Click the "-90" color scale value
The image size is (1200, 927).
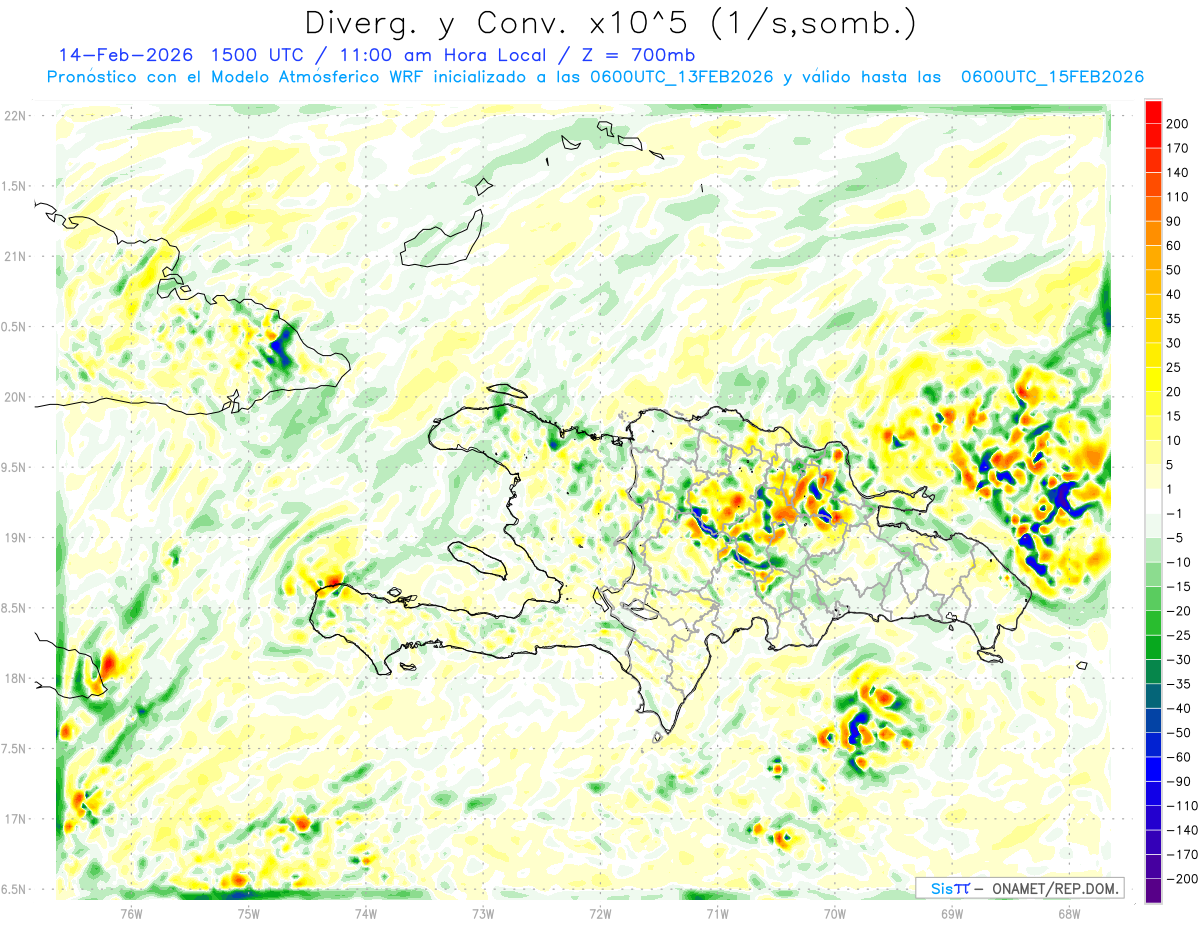[1181, 782]
